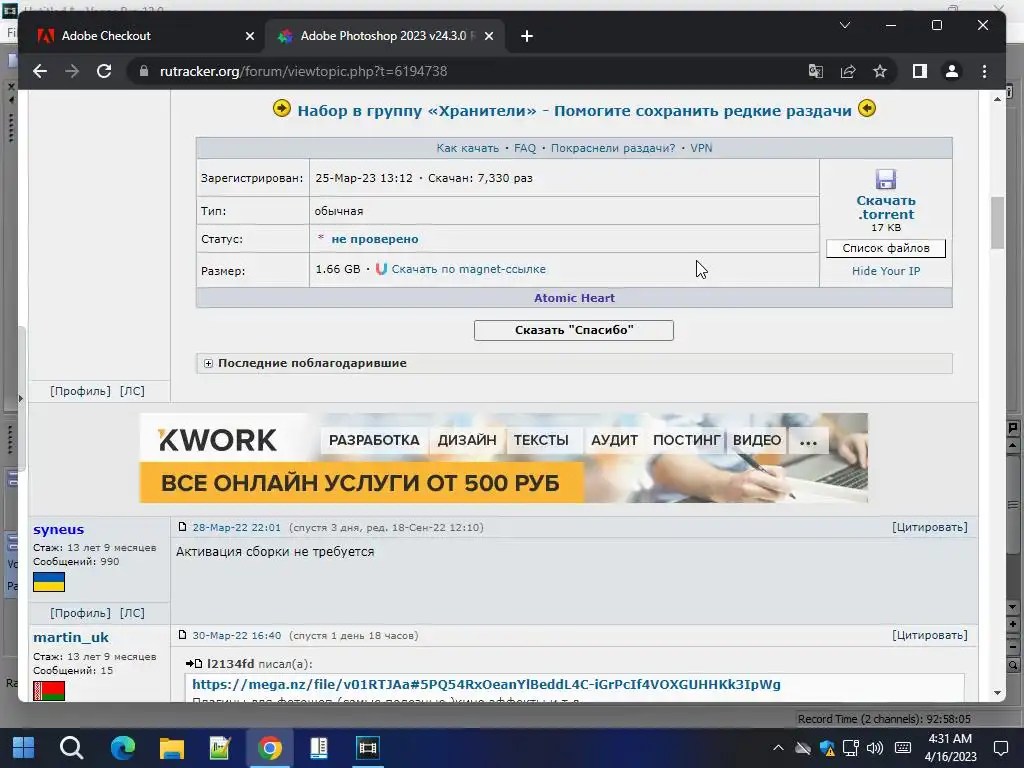The width and height of the screenshot is (1024, 768).
Task: Open post date link 28-Мар-22 22:01
Action: 236,528
